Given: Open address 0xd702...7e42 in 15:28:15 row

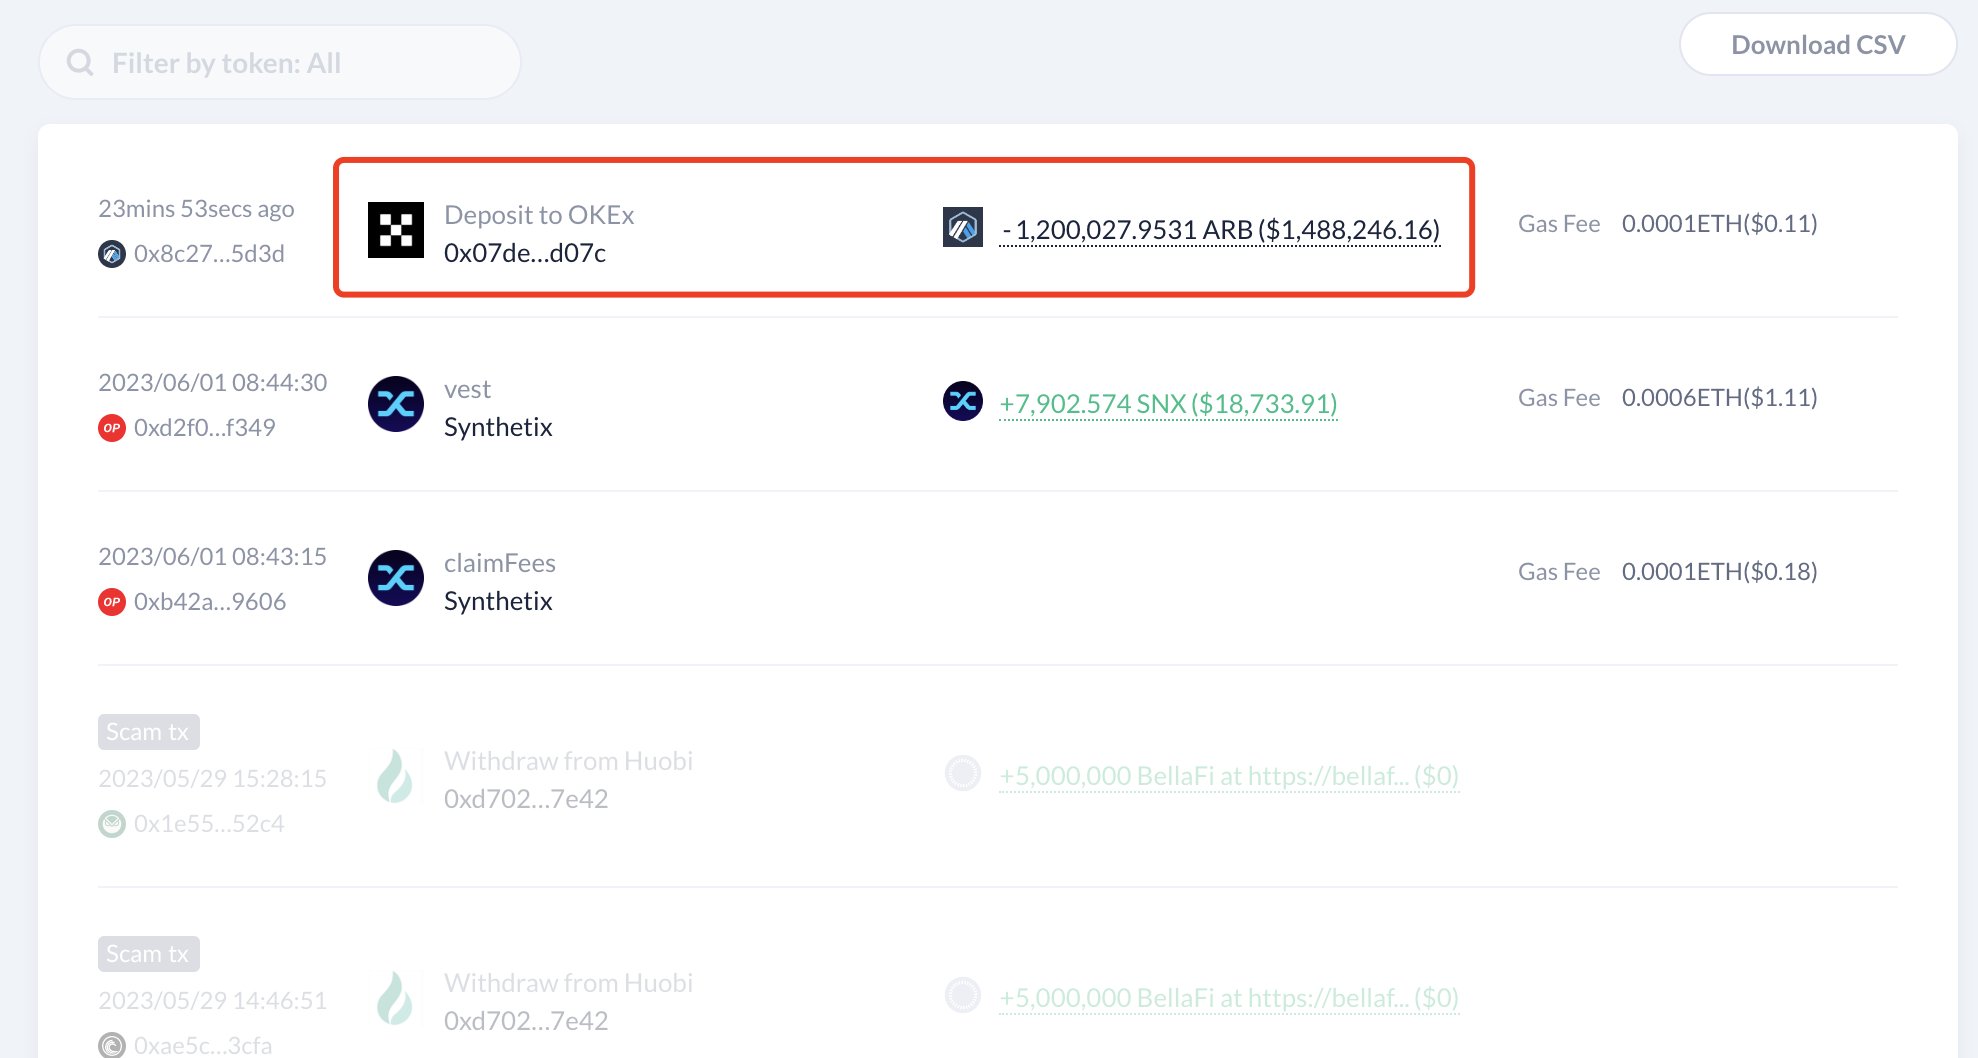Looking at the screenshot, I should pos(526,799).
